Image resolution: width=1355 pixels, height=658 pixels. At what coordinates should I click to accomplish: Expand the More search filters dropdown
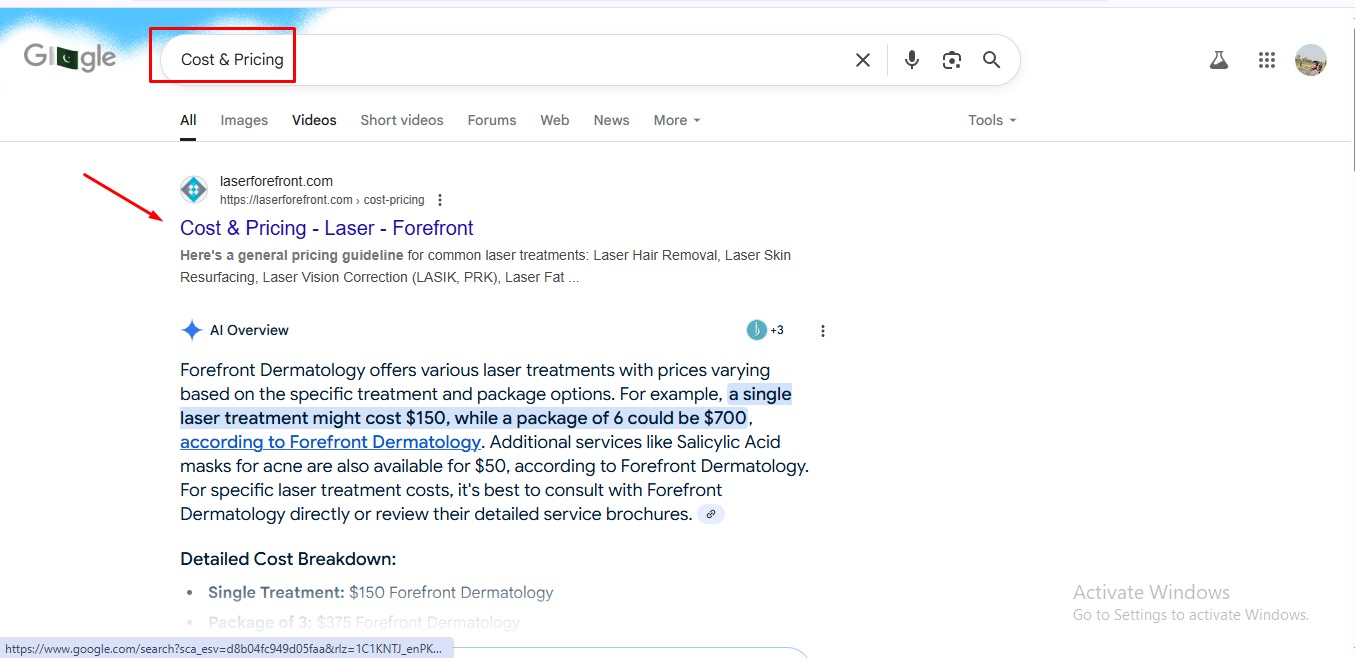click(677, 120)
